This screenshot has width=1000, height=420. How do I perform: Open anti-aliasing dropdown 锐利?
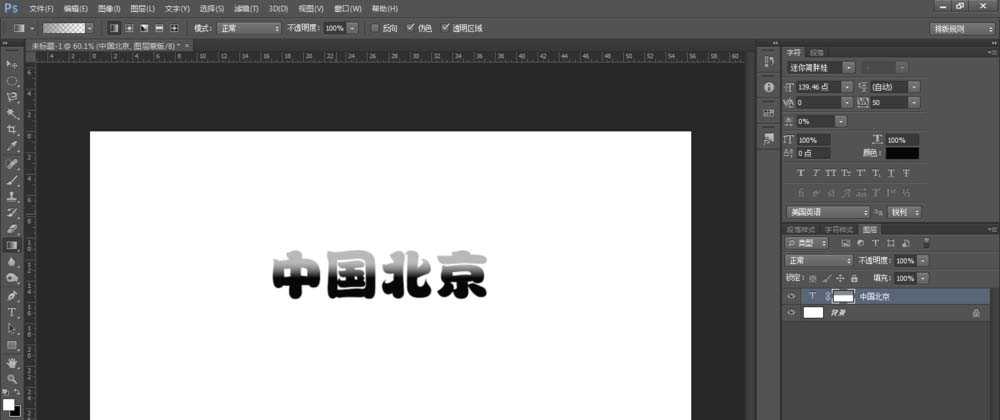(x=904, y=212)
